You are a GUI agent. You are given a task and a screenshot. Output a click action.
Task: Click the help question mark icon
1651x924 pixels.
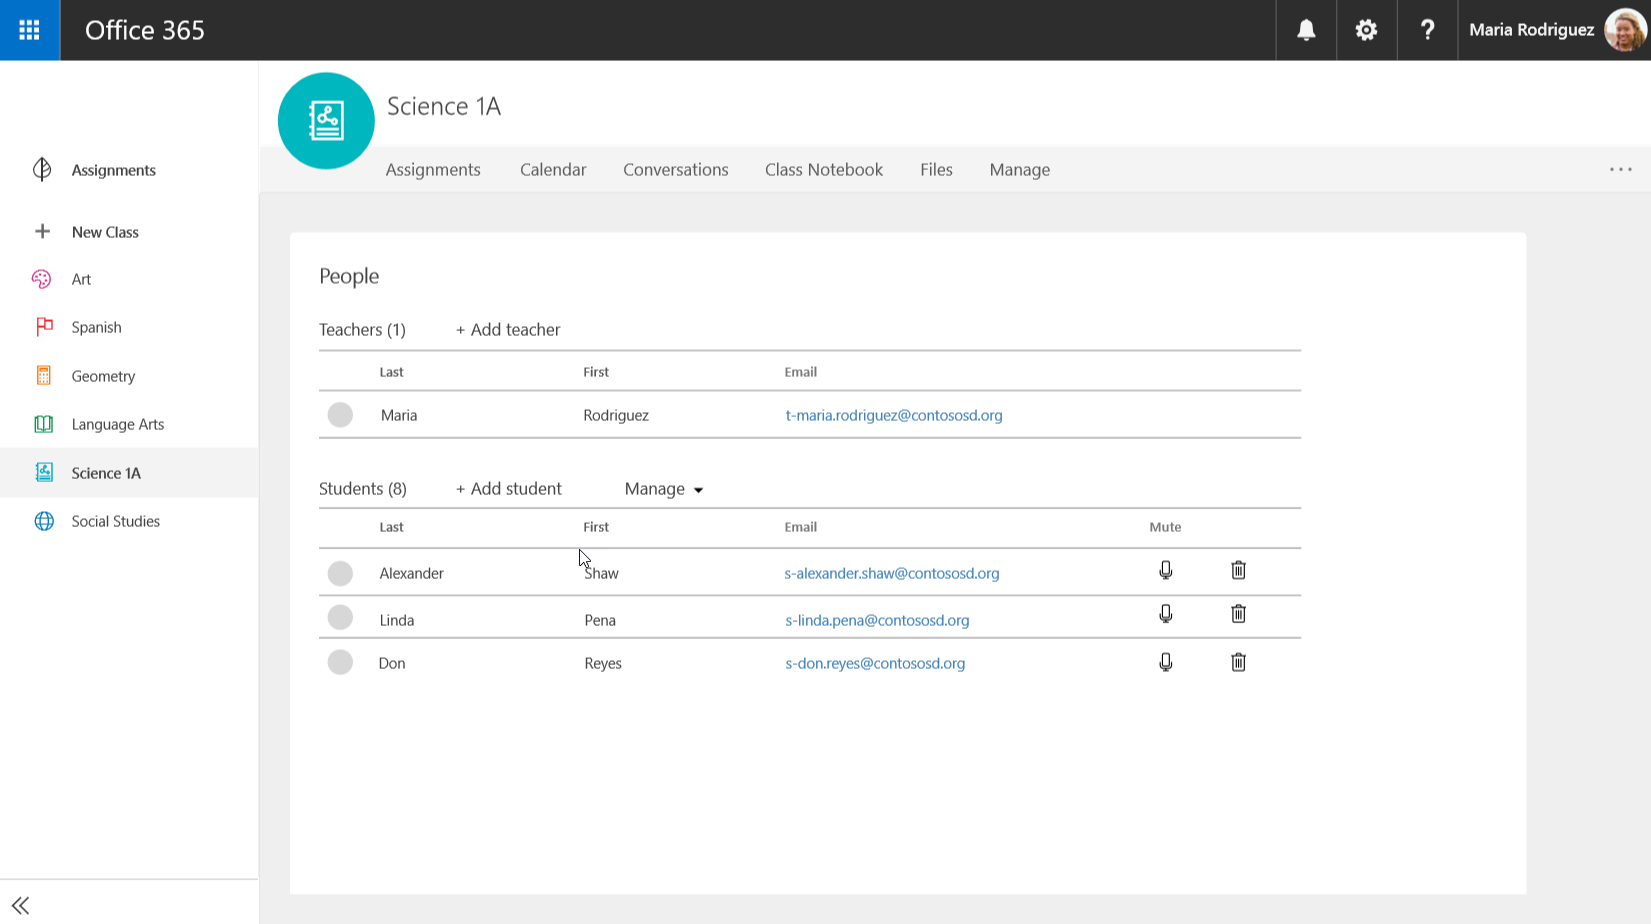[1427, 30]
